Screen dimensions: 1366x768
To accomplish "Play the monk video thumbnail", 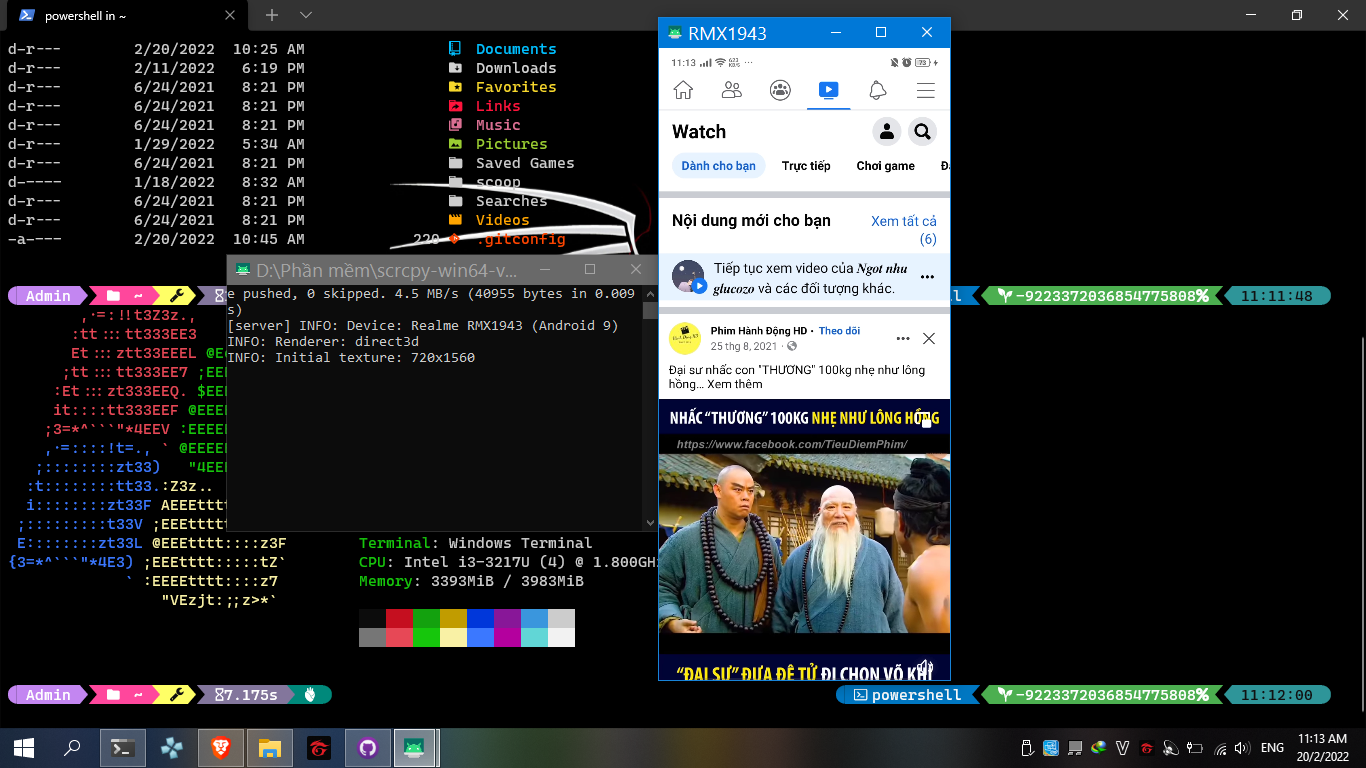I will [x=804, y=543].
